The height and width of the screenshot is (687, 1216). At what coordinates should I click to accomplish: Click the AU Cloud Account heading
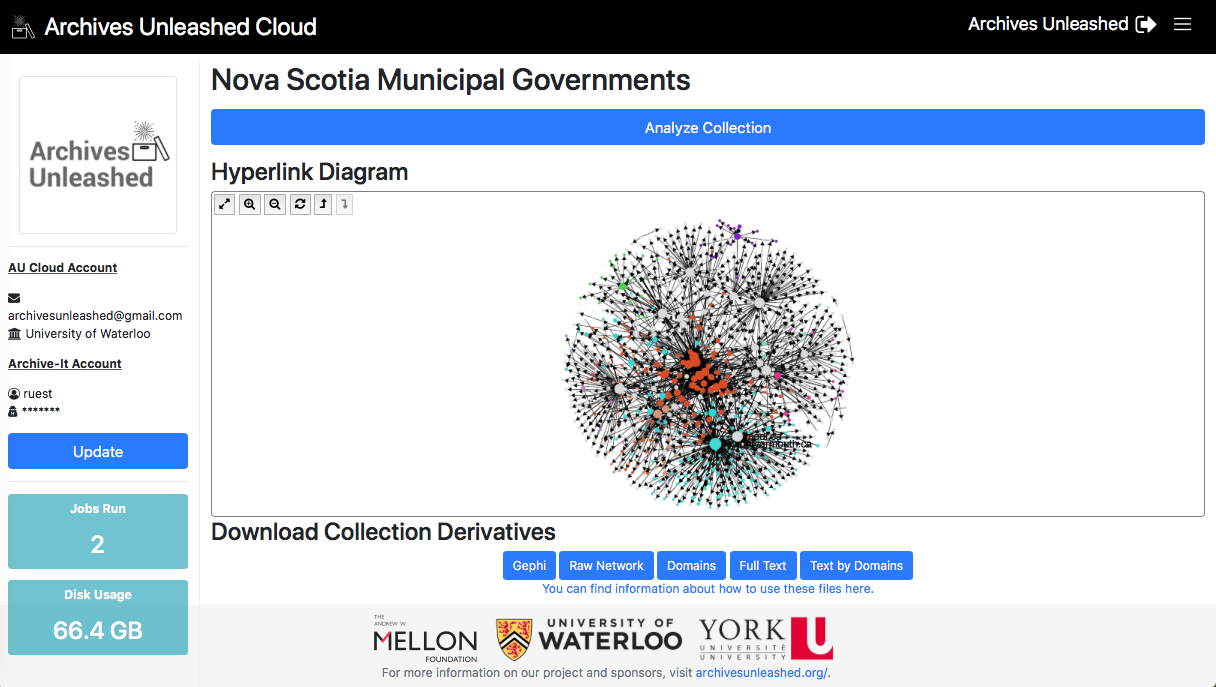pos(63,267)
